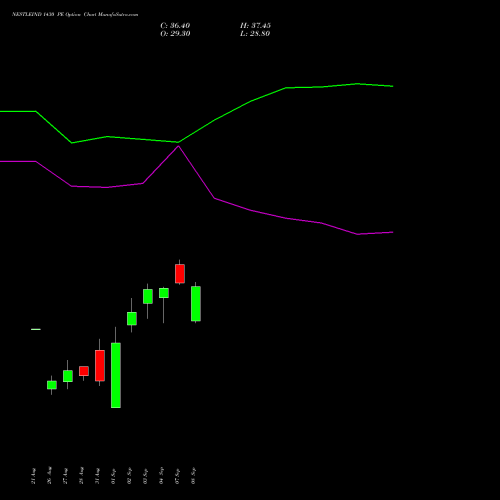Click the flat dash candle for 21 Aug
The image size is (500, 500).
(36, 329)
